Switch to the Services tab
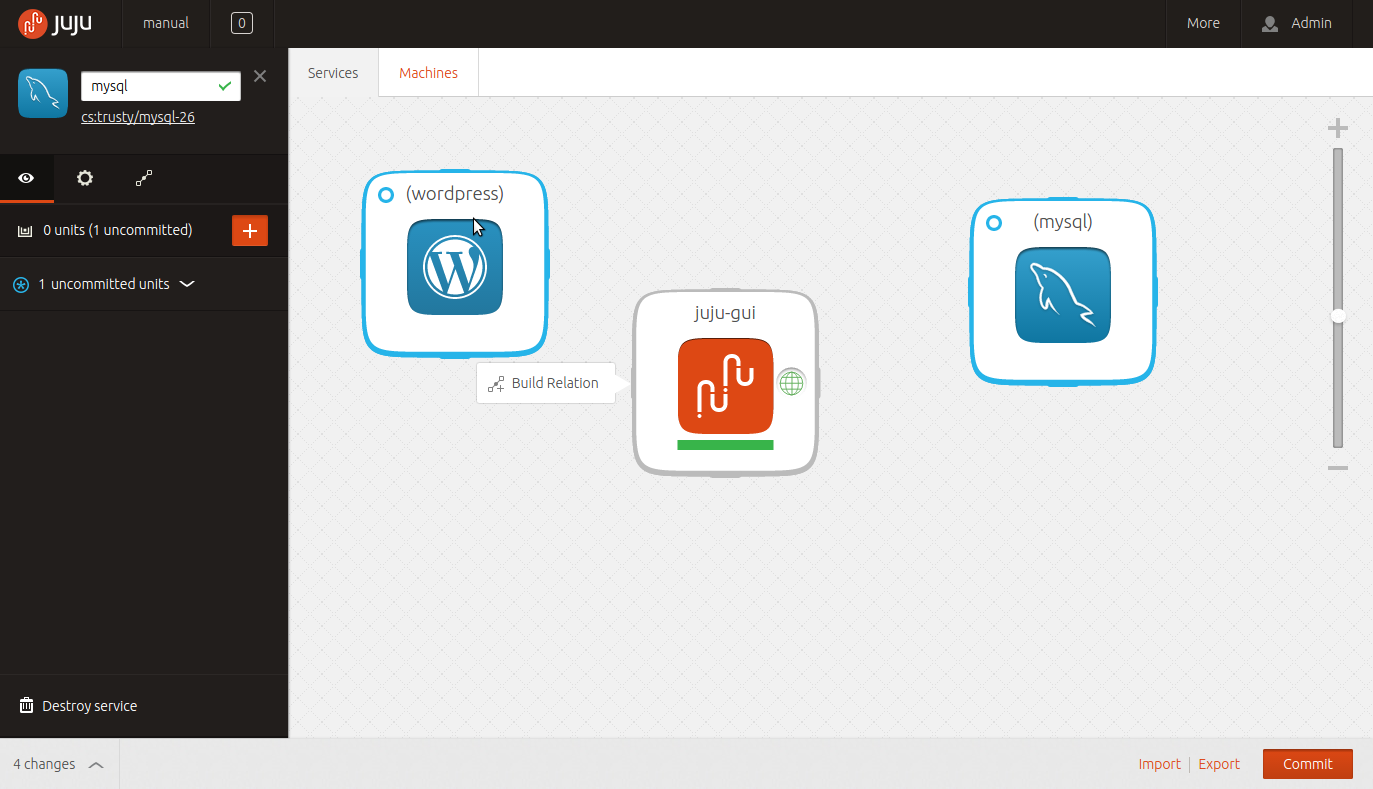The image size is (1373, 789). point(333,73)
